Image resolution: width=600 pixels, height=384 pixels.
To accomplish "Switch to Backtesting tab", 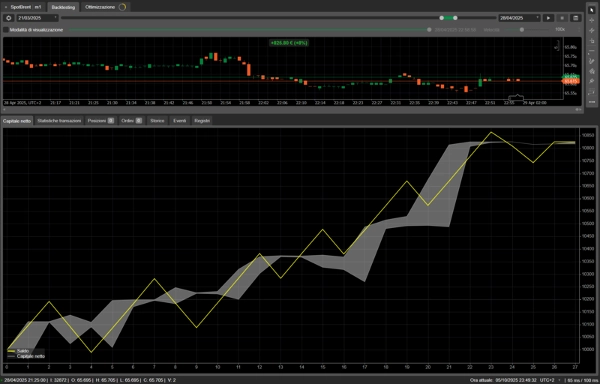I will [63, 7].
